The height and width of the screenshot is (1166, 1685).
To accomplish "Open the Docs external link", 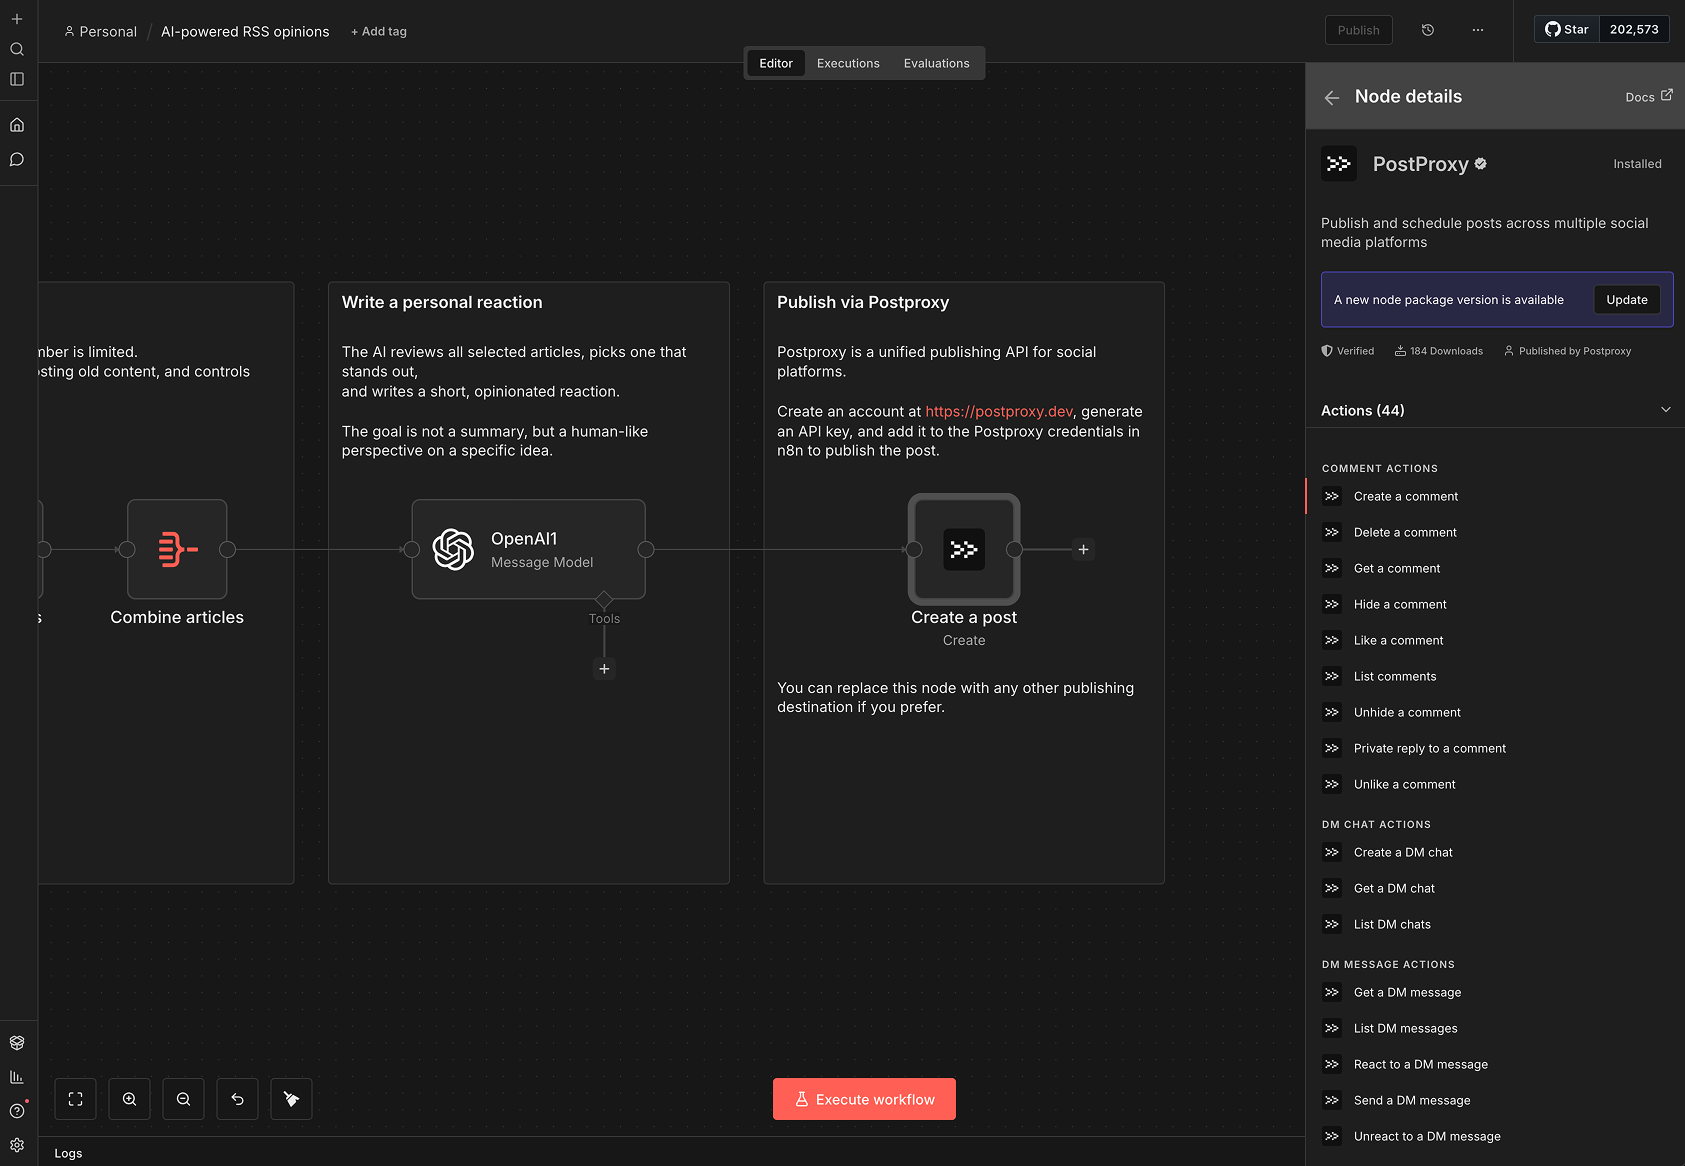I will tap(1649, 97).
